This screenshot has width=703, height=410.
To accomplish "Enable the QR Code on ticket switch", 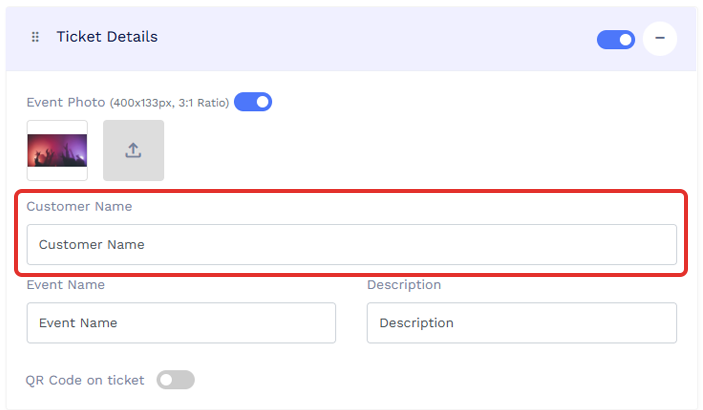I will [x=175, y=380].
